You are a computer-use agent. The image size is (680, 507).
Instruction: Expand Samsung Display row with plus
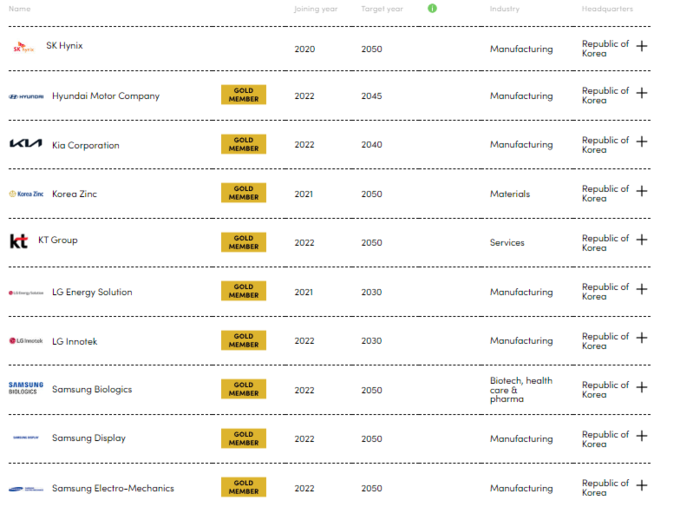coord(642,435)
